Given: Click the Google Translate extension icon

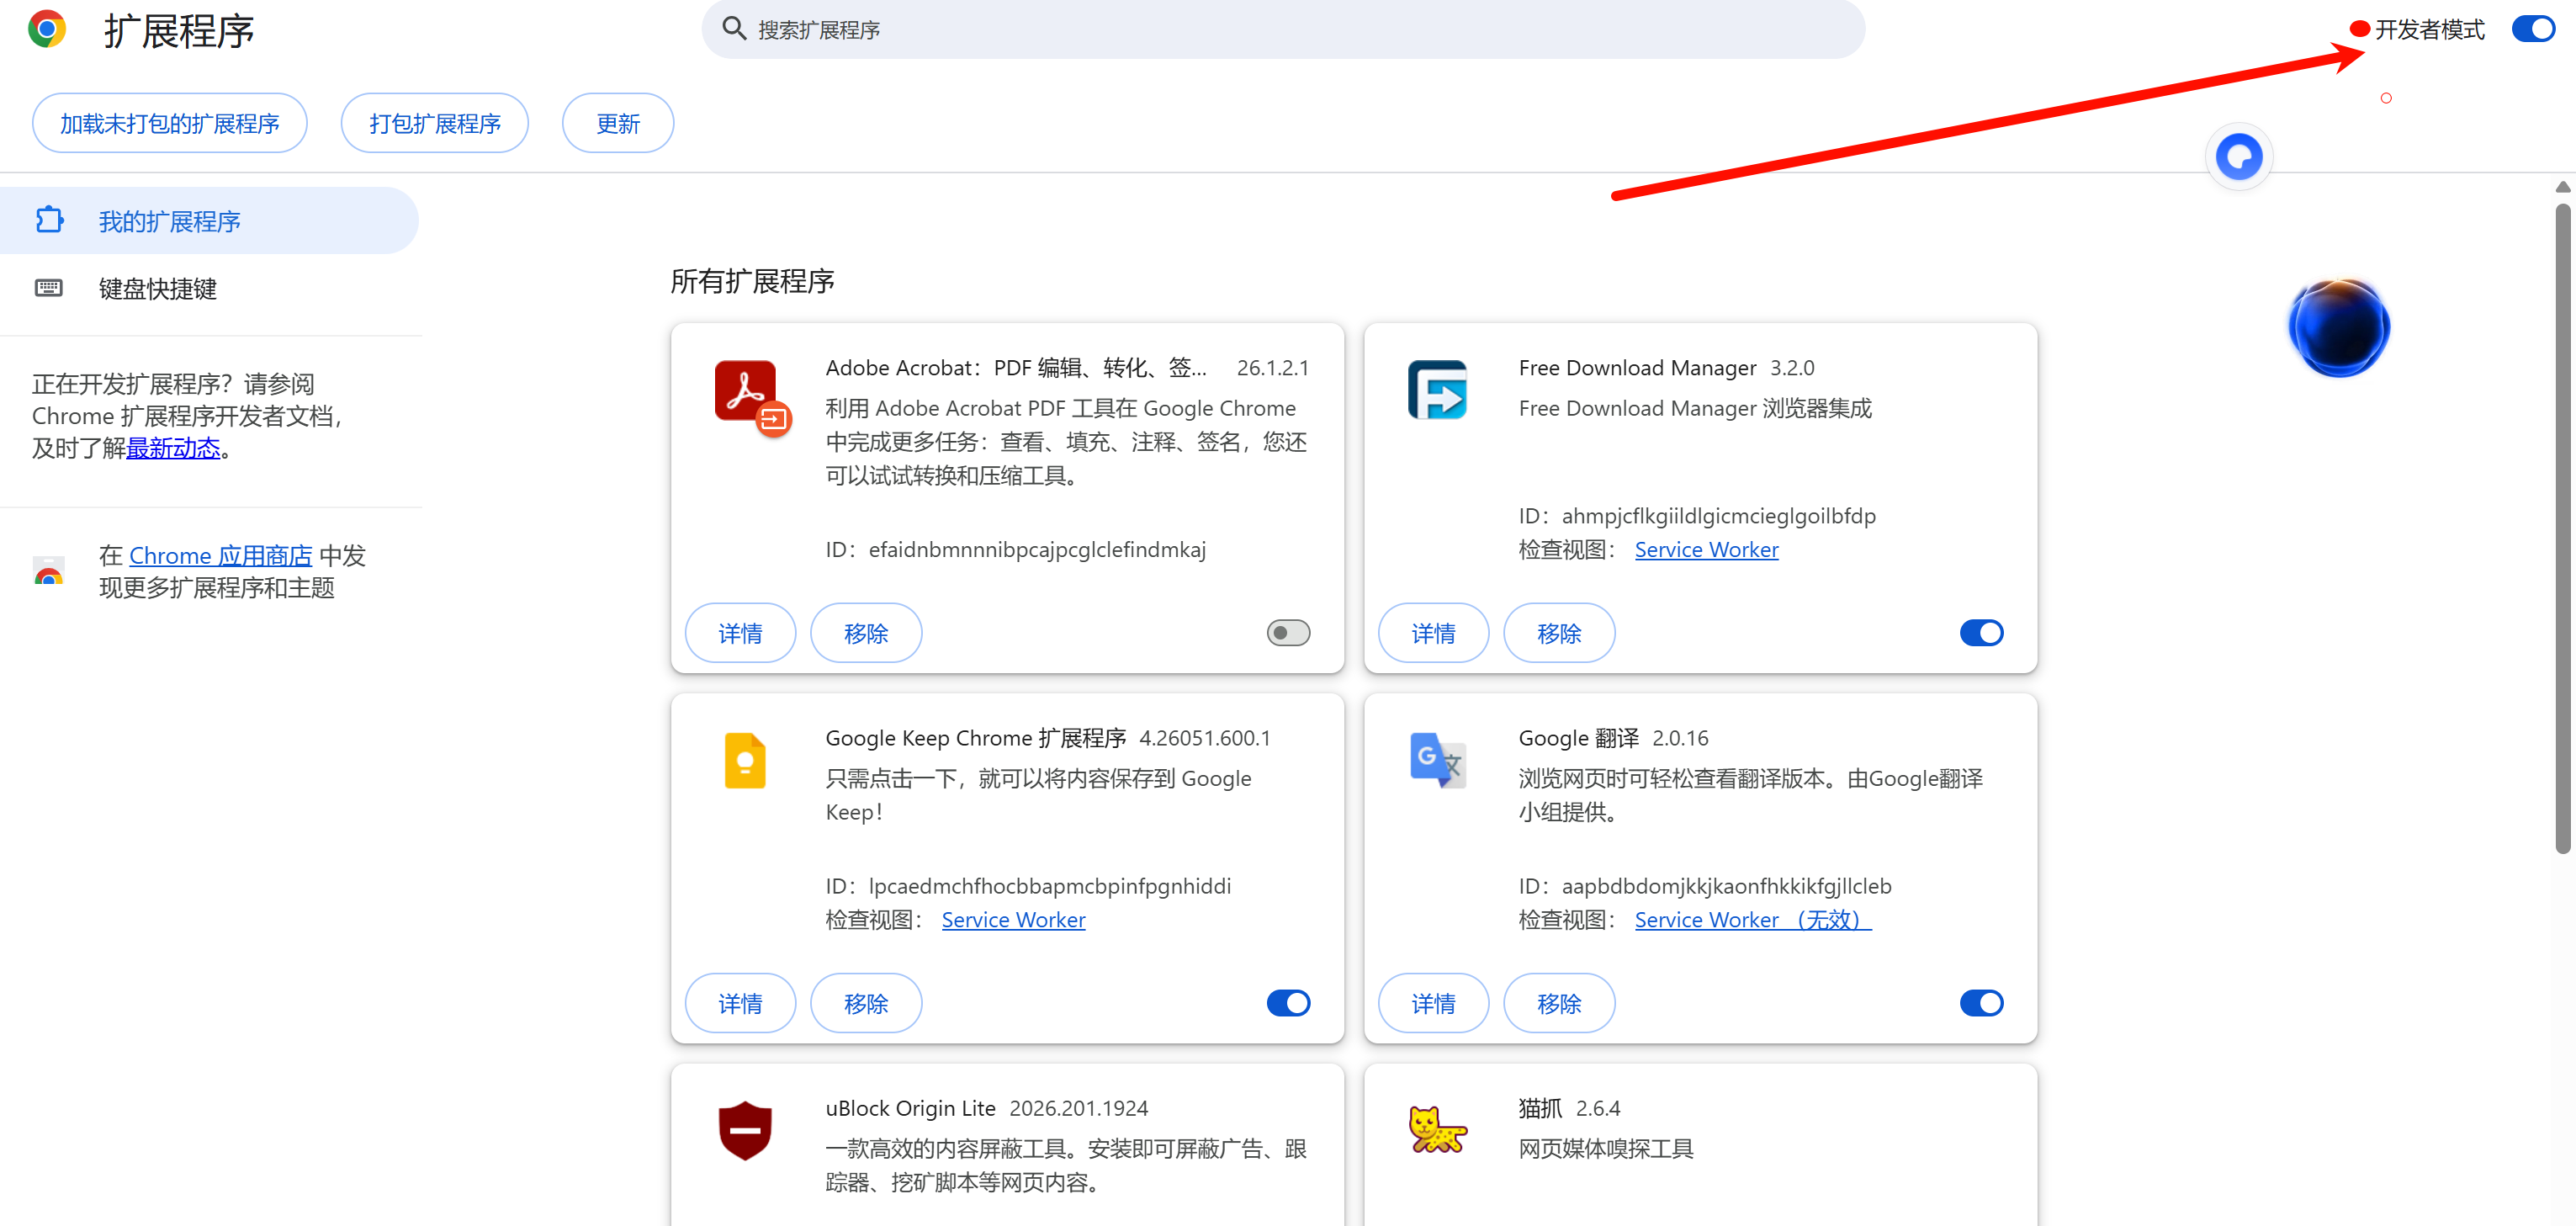Looking at the screenshot, I should coord(1437,760).
